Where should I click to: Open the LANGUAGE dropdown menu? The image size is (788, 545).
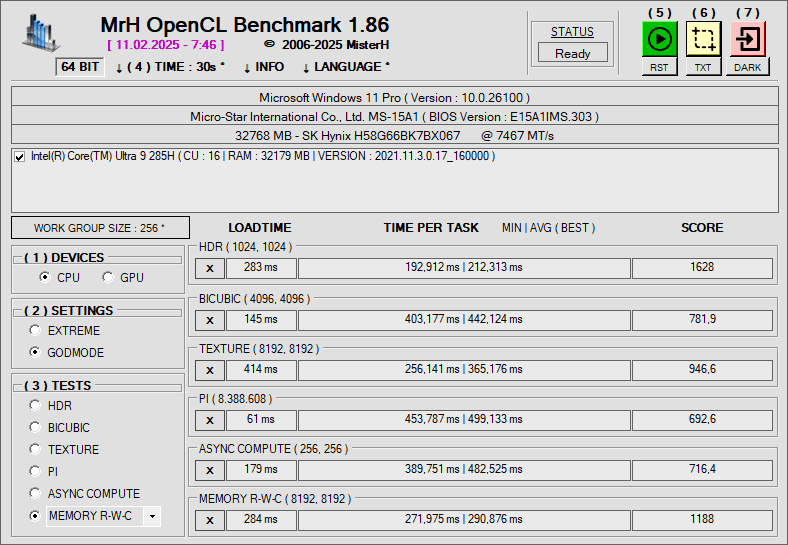pyautogui.click(x=346, y=67)
